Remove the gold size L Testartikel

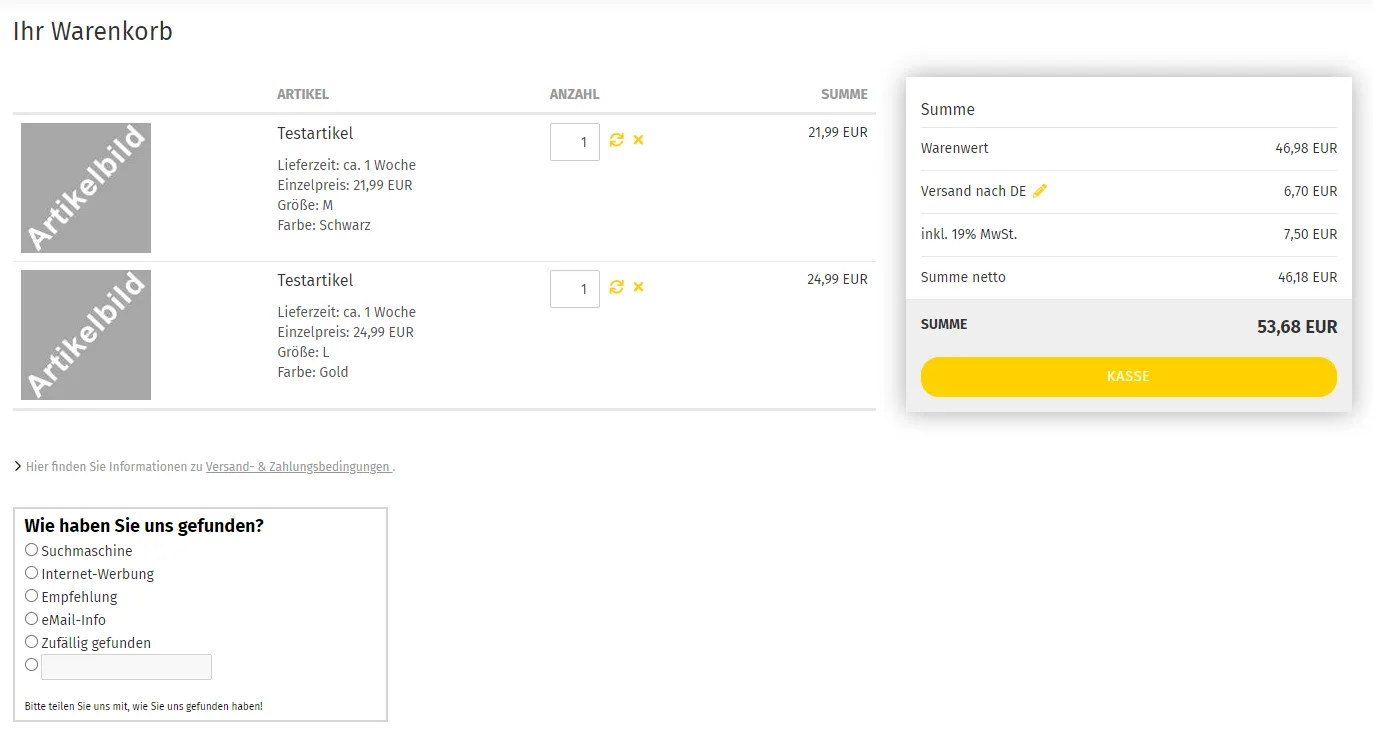pos(638,287)
